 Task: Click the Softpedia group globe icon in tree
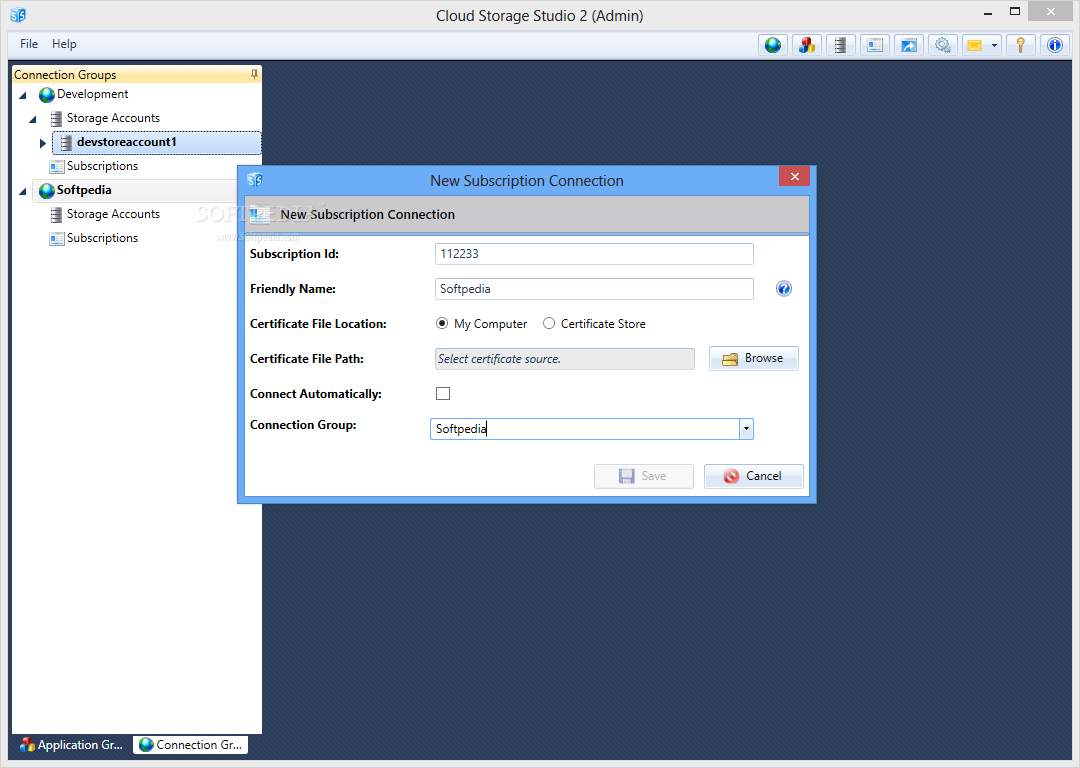point(46,190)
